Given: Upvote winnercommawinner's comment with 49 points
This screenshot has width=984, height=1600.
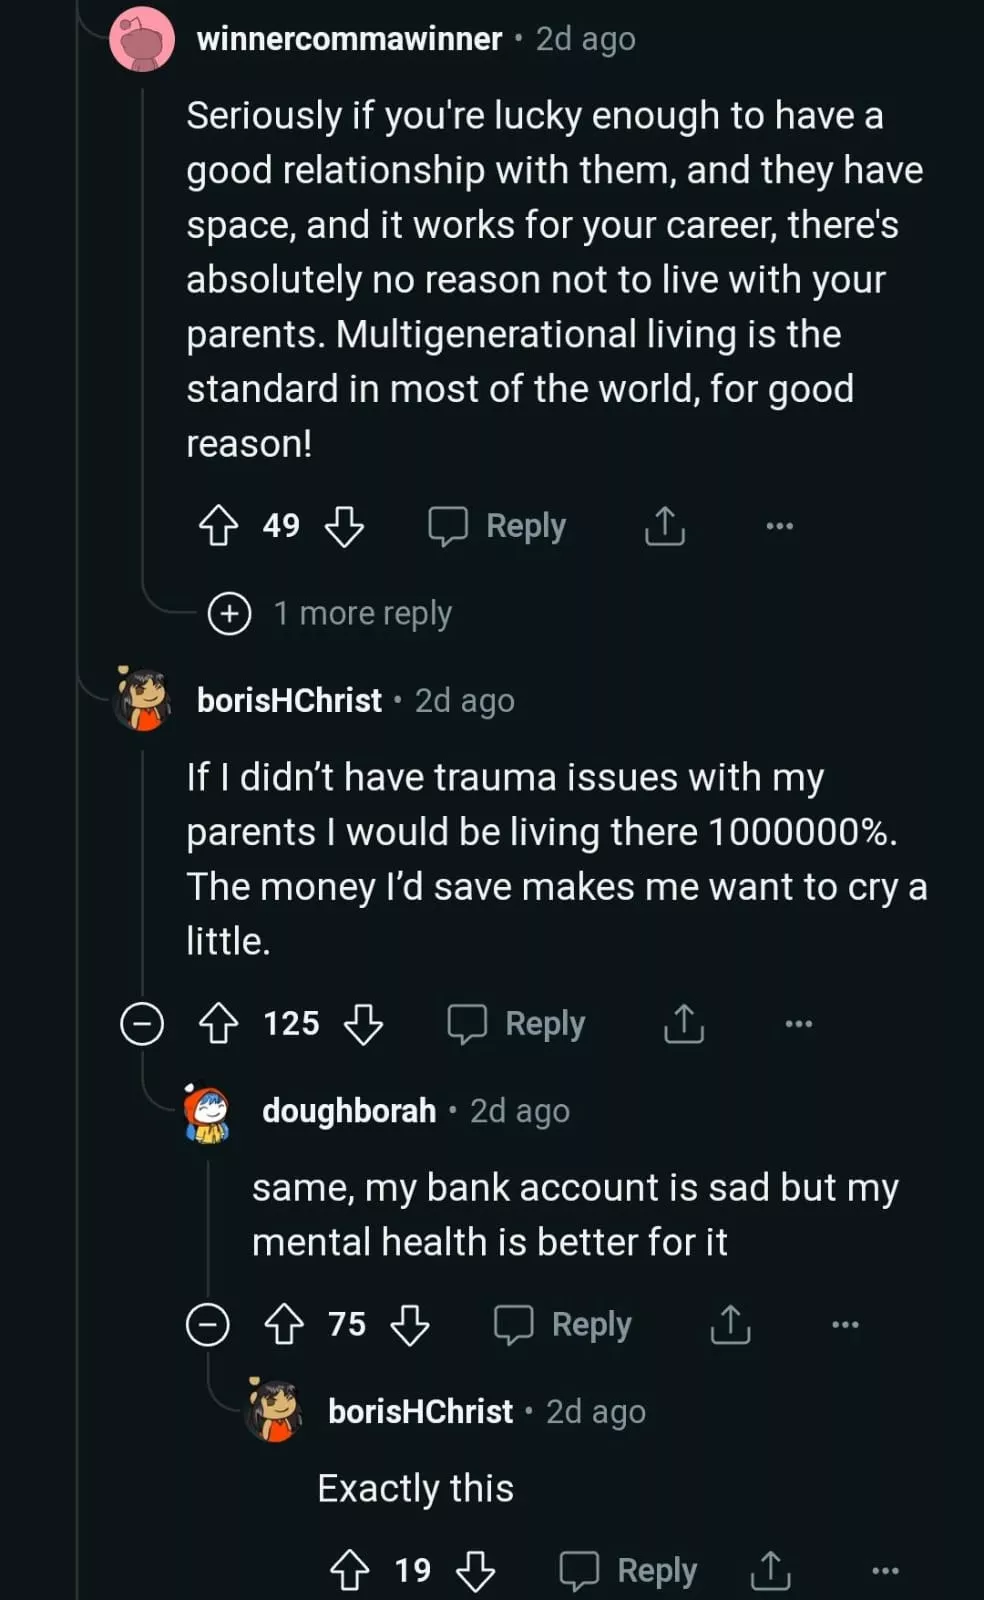Looking at the screenshot, I should click(218, 526).
